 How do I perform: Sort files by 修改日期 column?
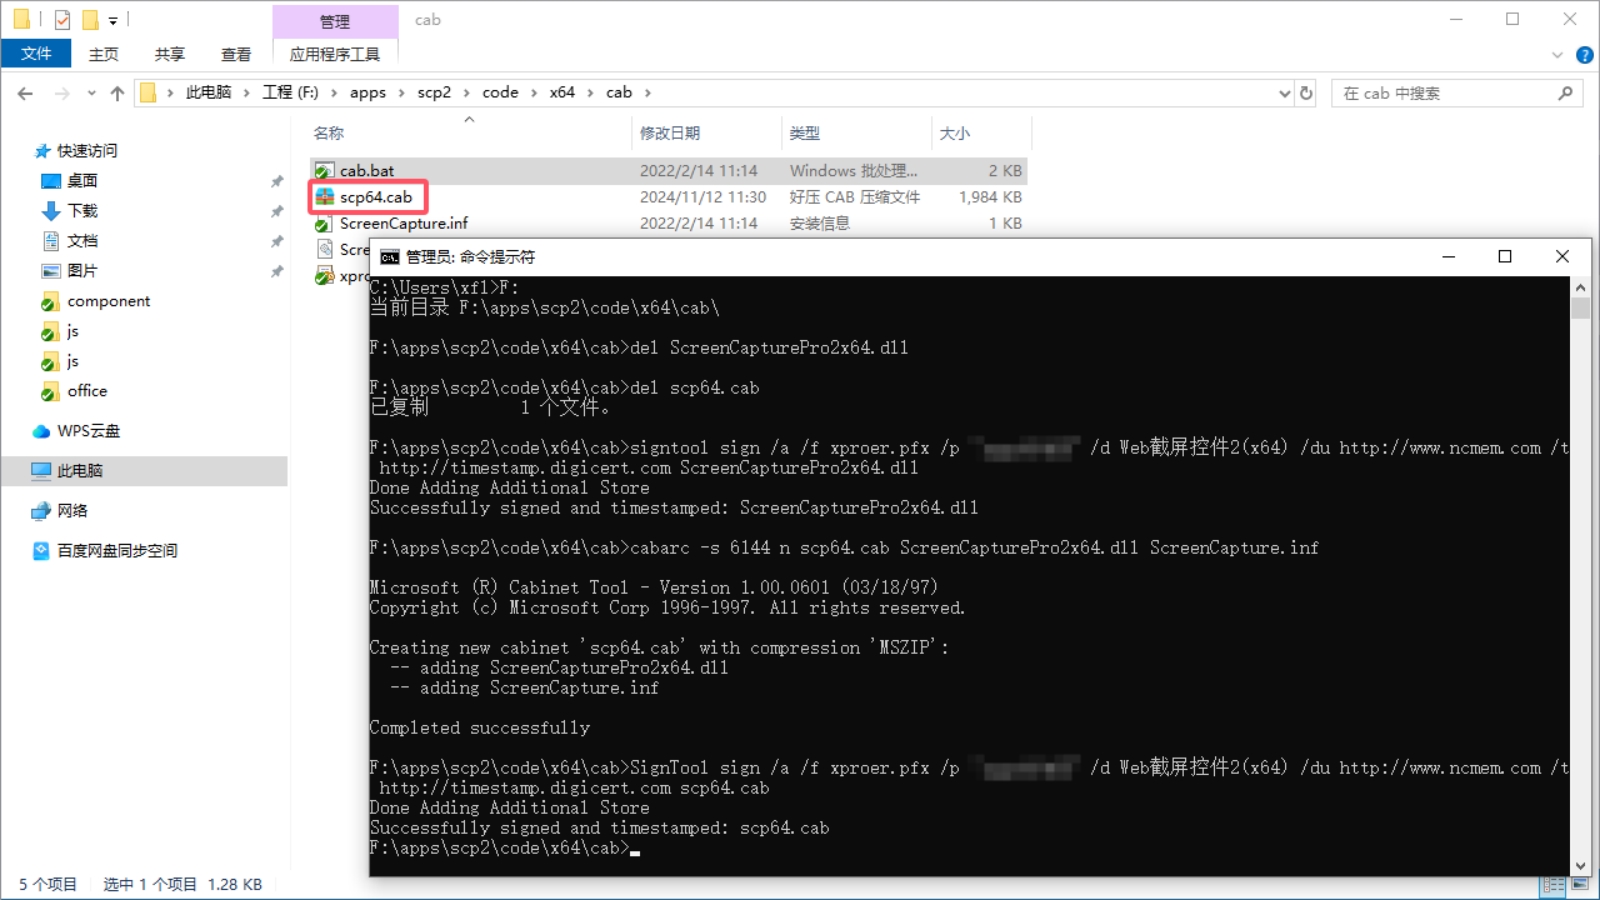670,133
